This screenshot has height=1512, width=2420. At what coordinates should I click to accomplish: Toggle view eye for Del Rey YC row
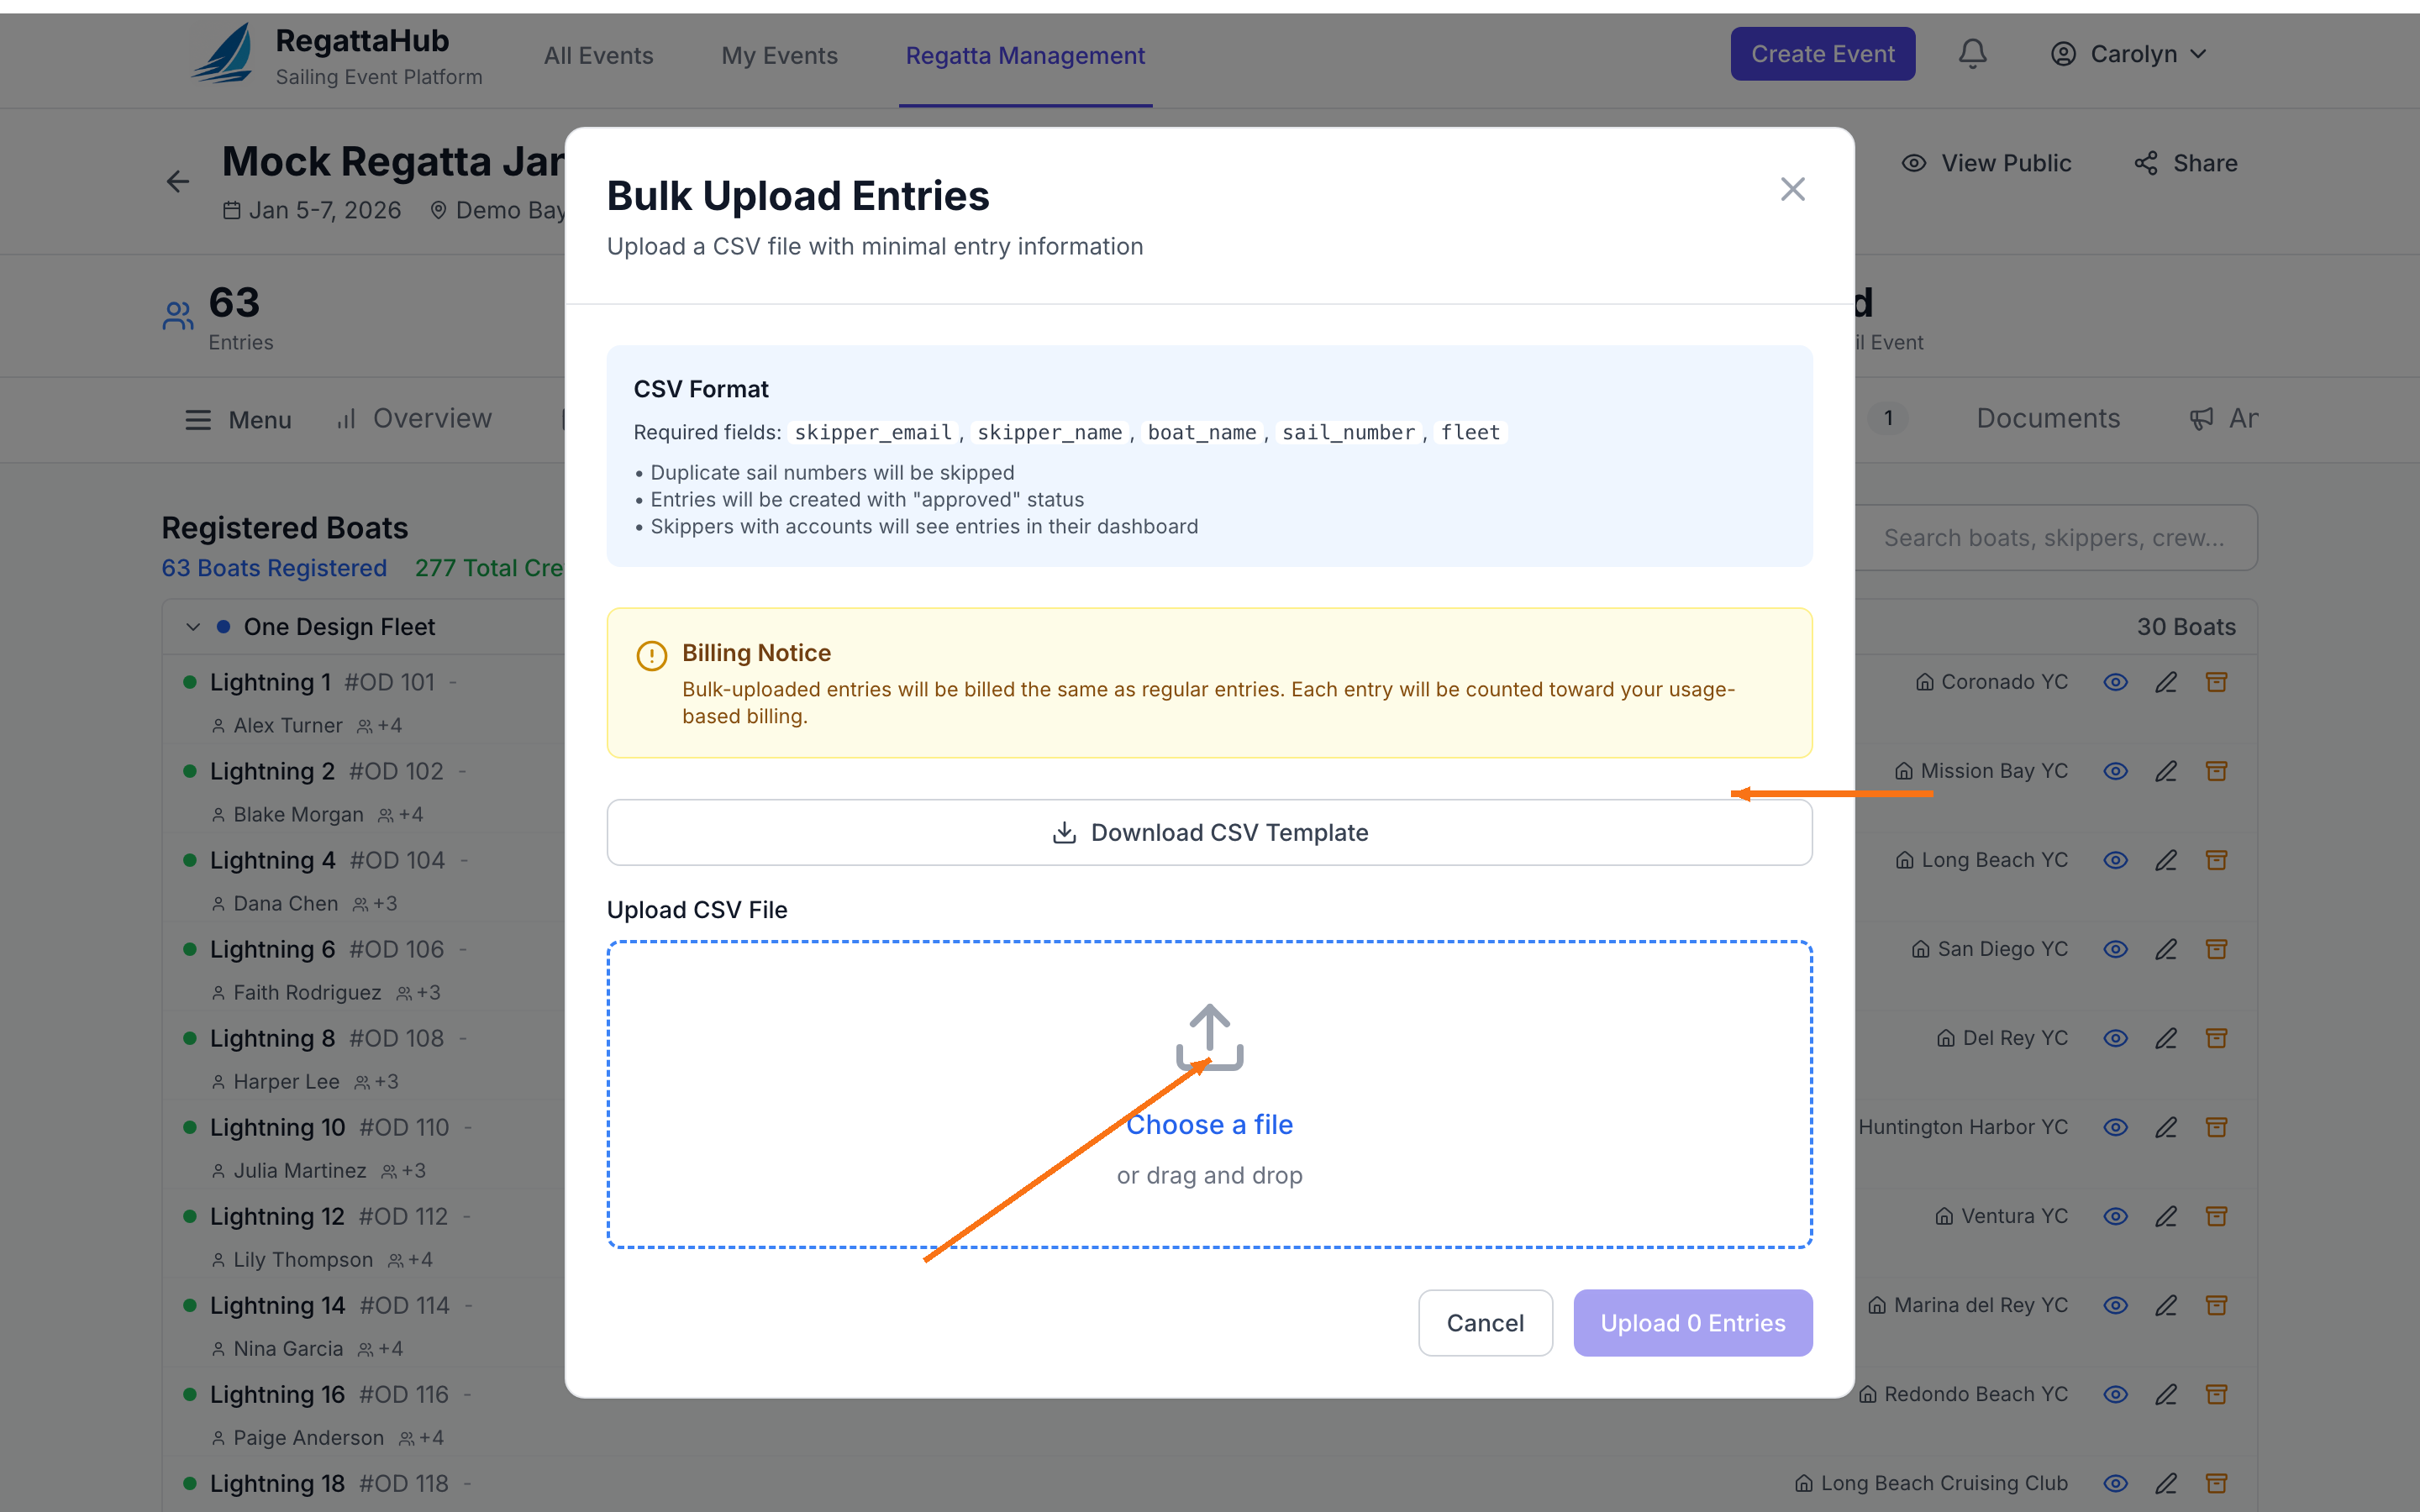tap(2115, 1038)
